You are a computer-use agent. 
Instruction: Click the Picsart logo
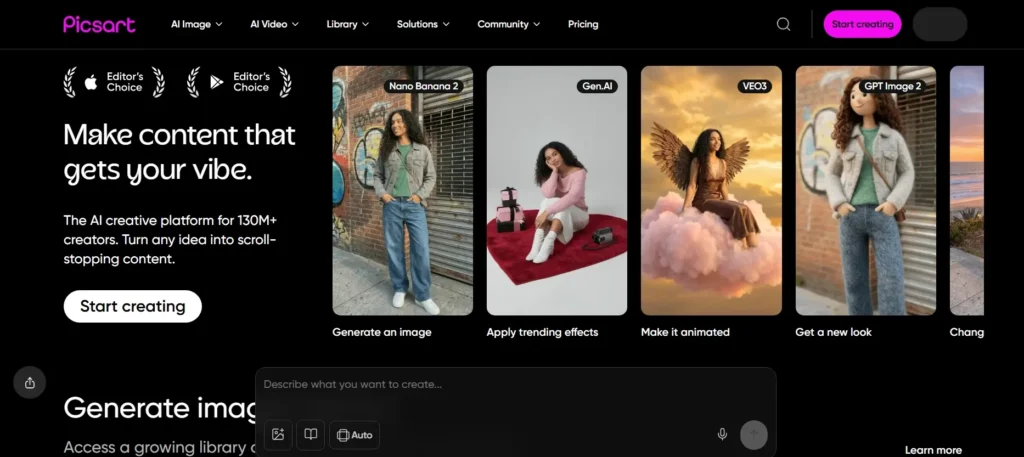coord(99,24)
